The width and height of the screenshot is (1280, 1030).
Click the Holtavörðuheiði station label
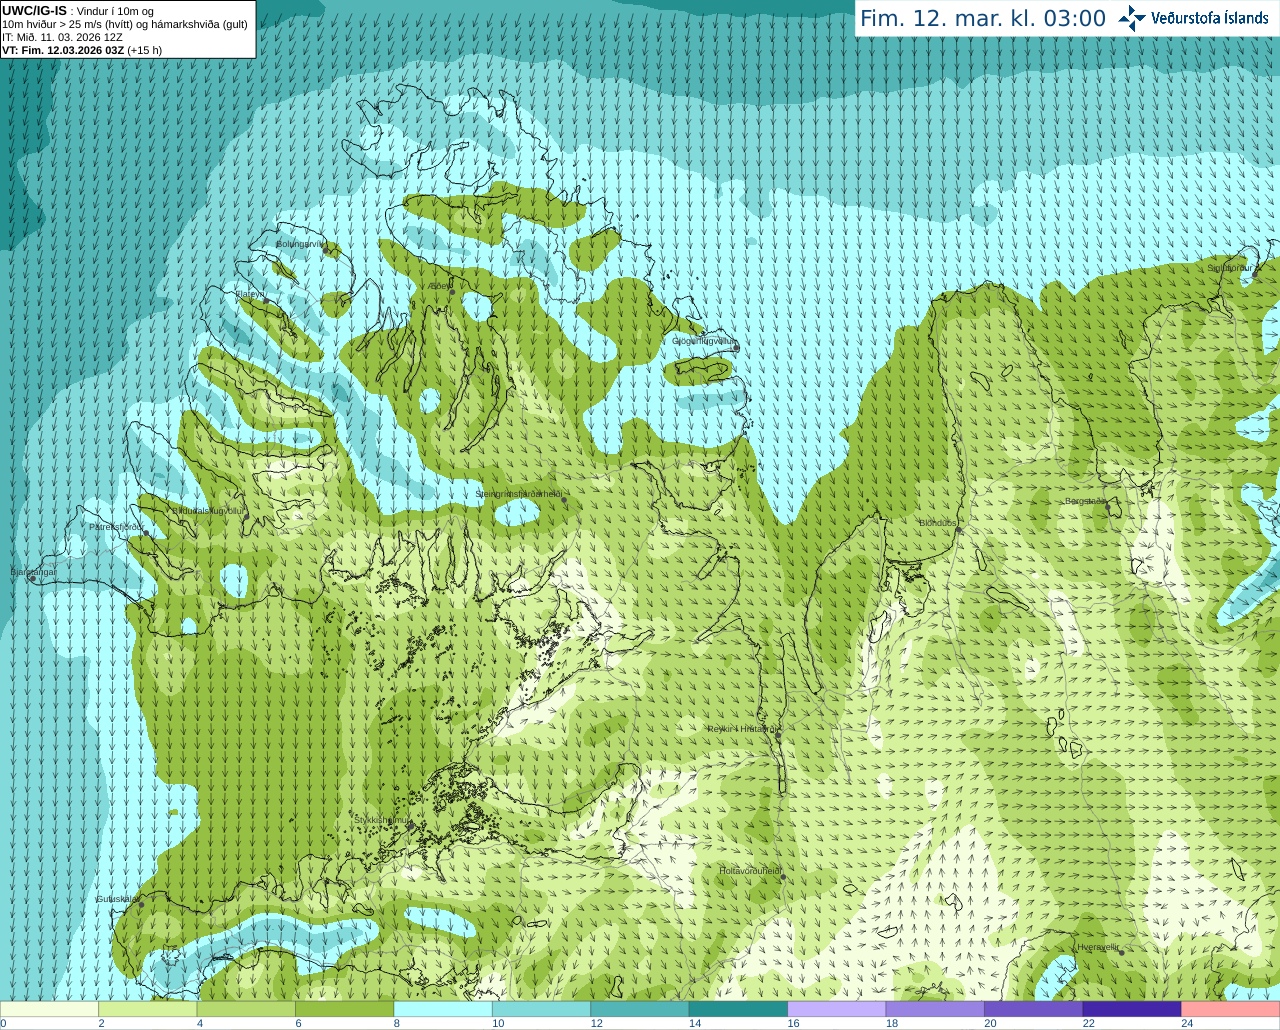point(750,871)
